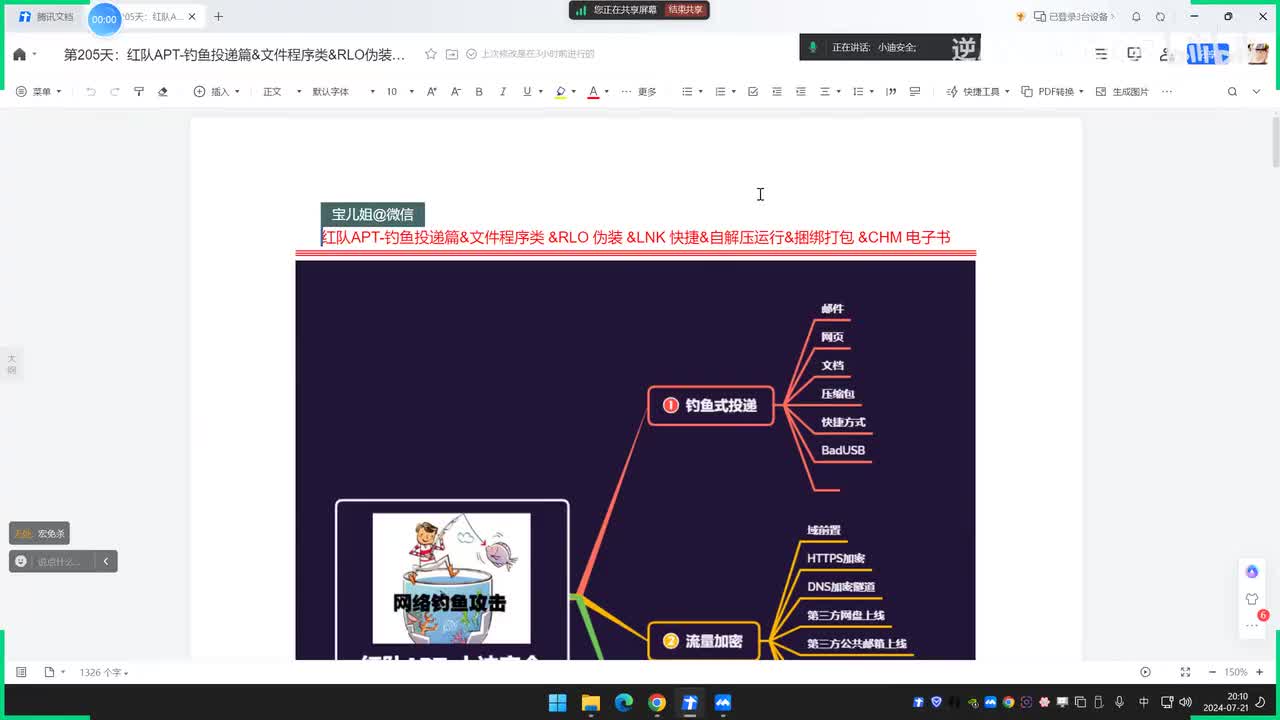This screenshot has width=1280, height=720.
Task: Open a new tab with plus button
Action: (218, 16)
